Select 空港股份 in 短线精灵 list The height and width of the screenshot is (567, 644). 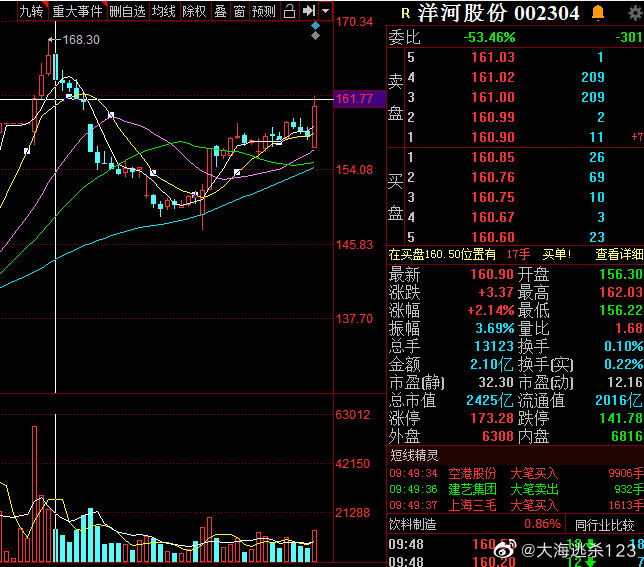pyautogui.click(x=472, y=473)
